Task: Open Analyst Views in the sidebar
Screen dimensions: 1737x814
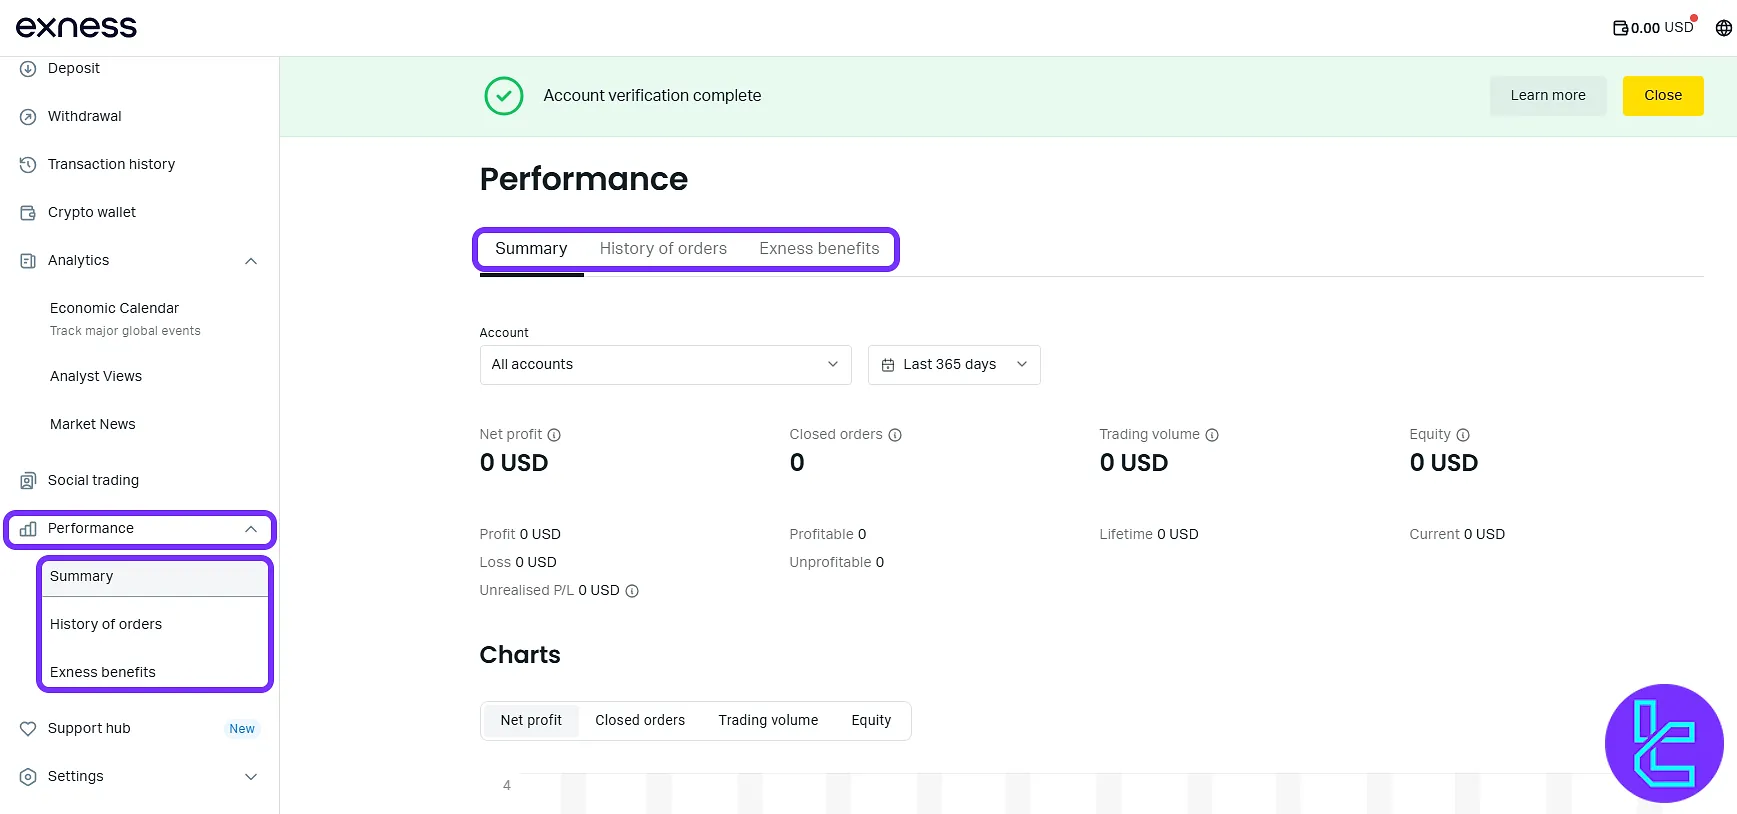Action: click(x=96, y=376)
